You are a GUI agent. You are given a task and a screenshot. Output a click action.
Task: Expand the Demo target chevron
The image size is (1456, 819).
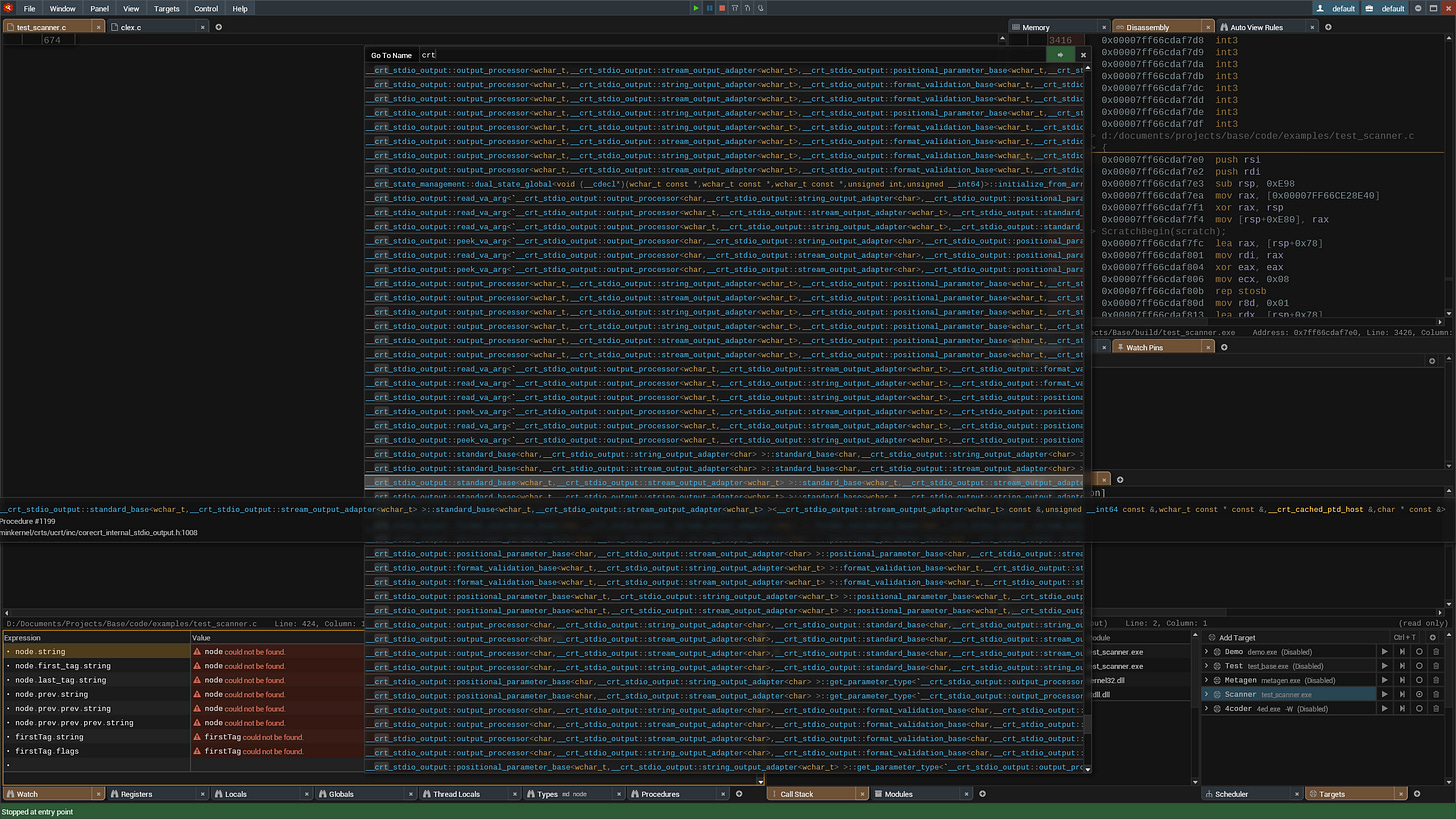click(x=1206, y=652)
